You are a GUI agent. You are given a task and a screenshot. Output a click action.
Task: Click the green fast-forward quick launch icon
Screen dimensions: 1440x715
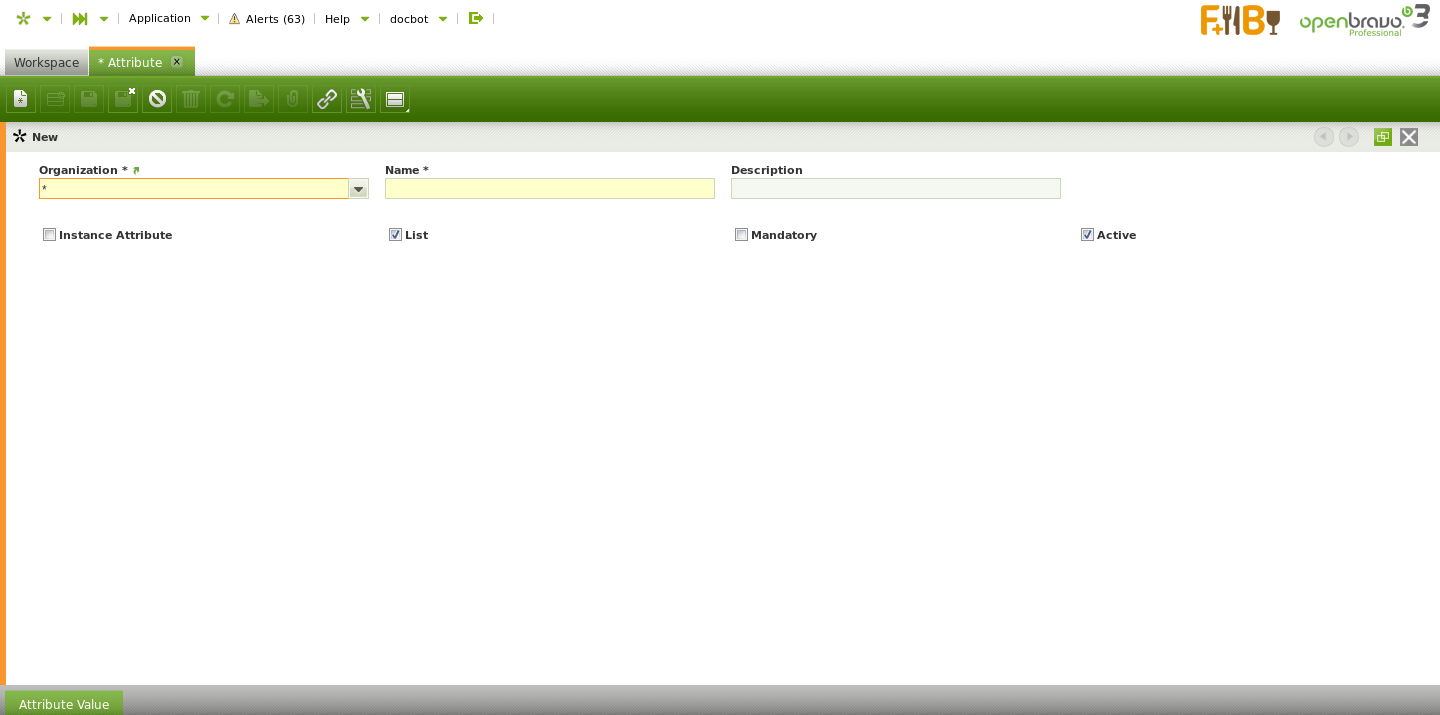(x=80, y=19)
